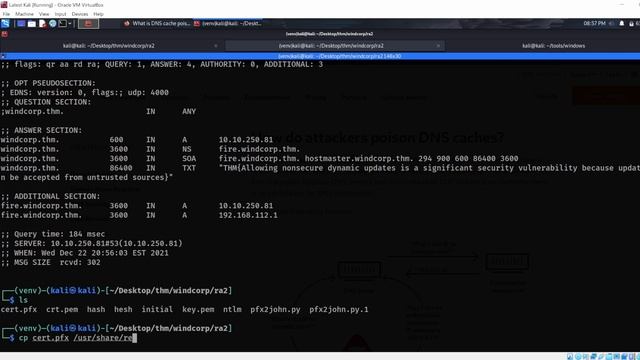Click the clock showing 08:57 PM
The height and width of the screenshot is (360, 640).
tap(594, 24)
